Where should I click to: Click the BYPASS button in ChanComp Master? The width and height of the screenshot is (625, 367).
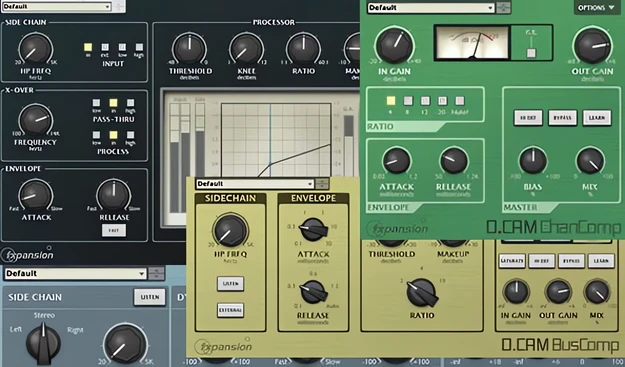point(562,118)
